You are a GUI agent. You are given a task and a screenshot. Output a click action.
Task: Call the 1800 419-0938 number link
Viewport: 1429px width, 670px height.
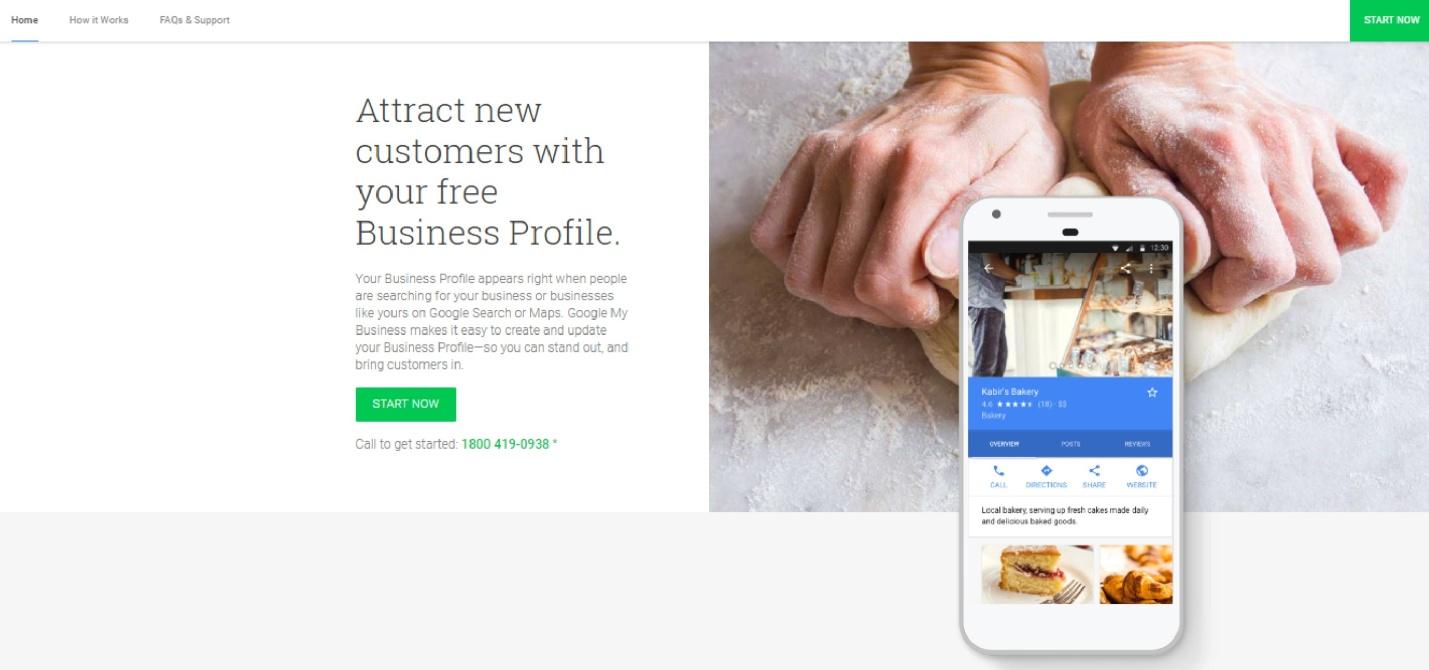[x=505, y=444]
